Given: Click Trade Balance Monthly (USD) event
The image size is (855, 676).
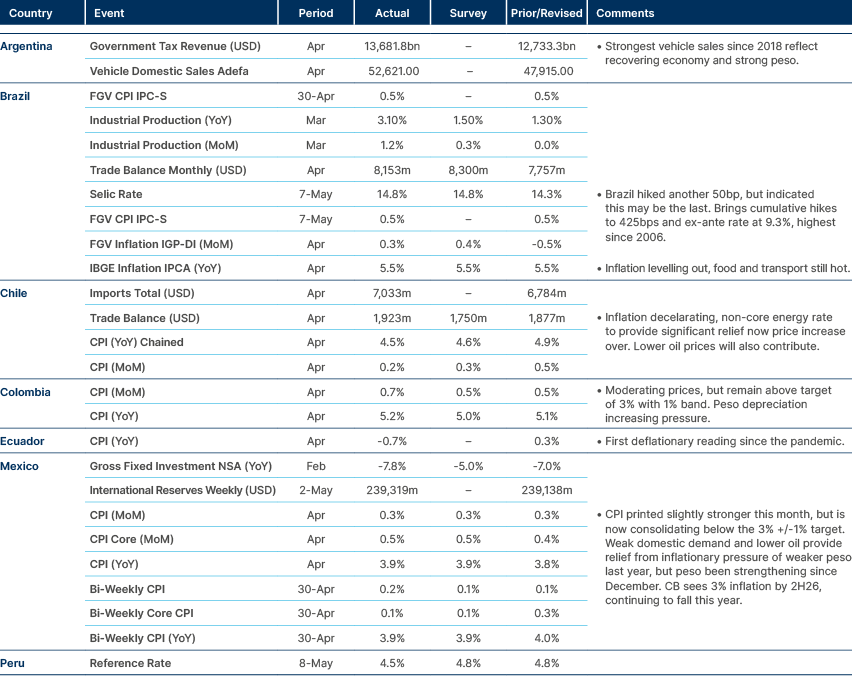Looking at the screenshot, I should click(x=168, y=171).
